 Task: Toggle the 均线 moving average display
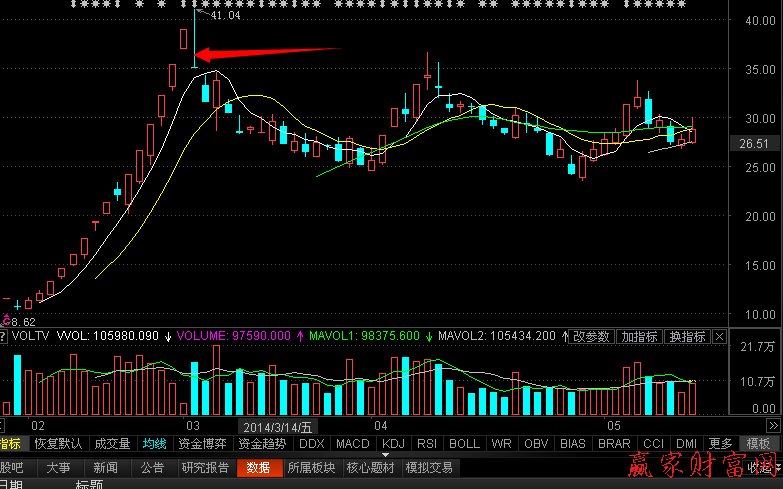click(154, 444)
